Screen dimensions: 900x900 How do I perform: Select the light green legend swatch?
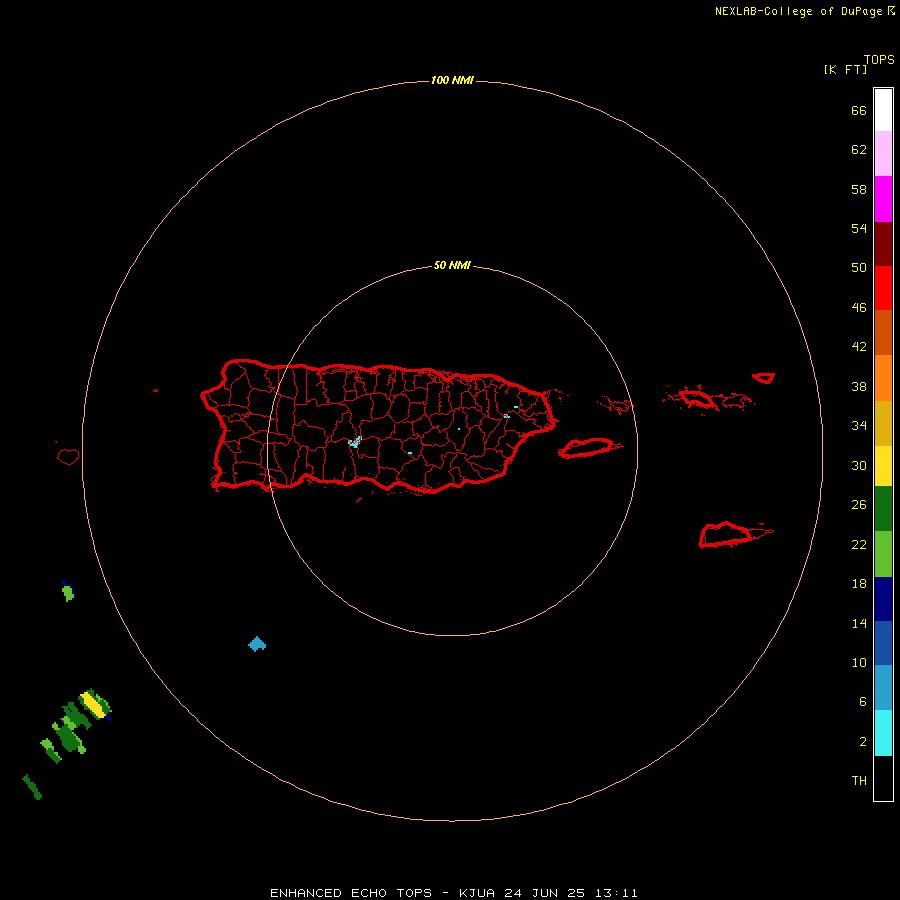point(883,554)
